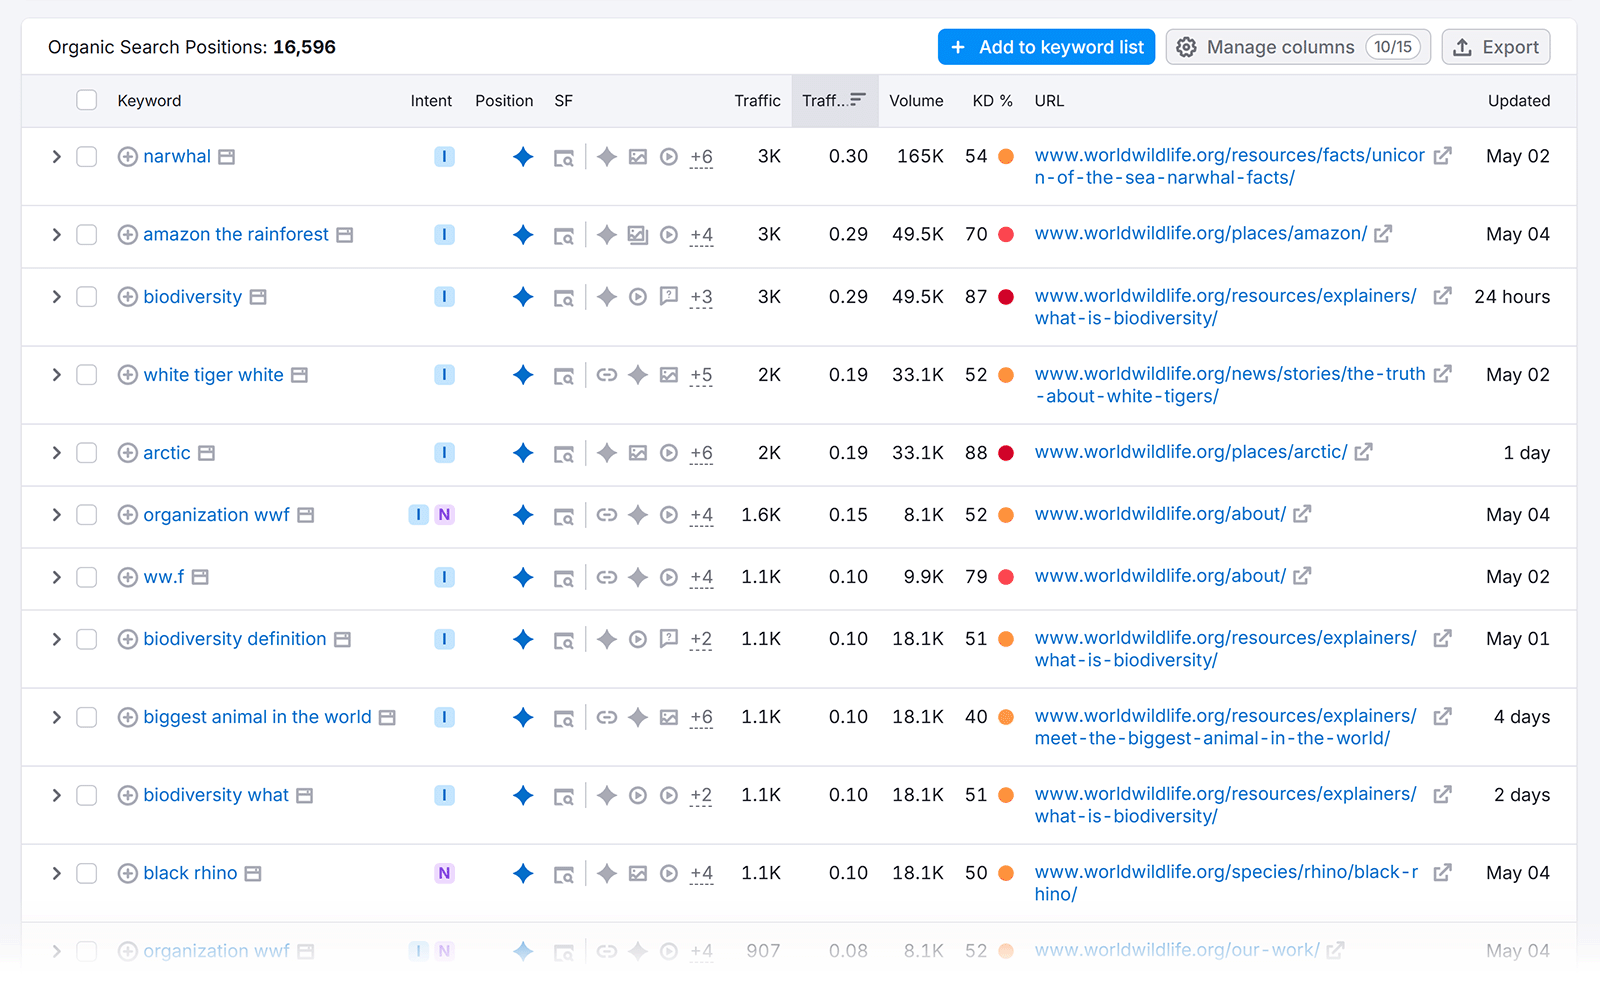Image resolution: width=1600 pixels, height=983 pixels.
Task: Click the sort icon in Traff. column
Action: tap(857, 100)
